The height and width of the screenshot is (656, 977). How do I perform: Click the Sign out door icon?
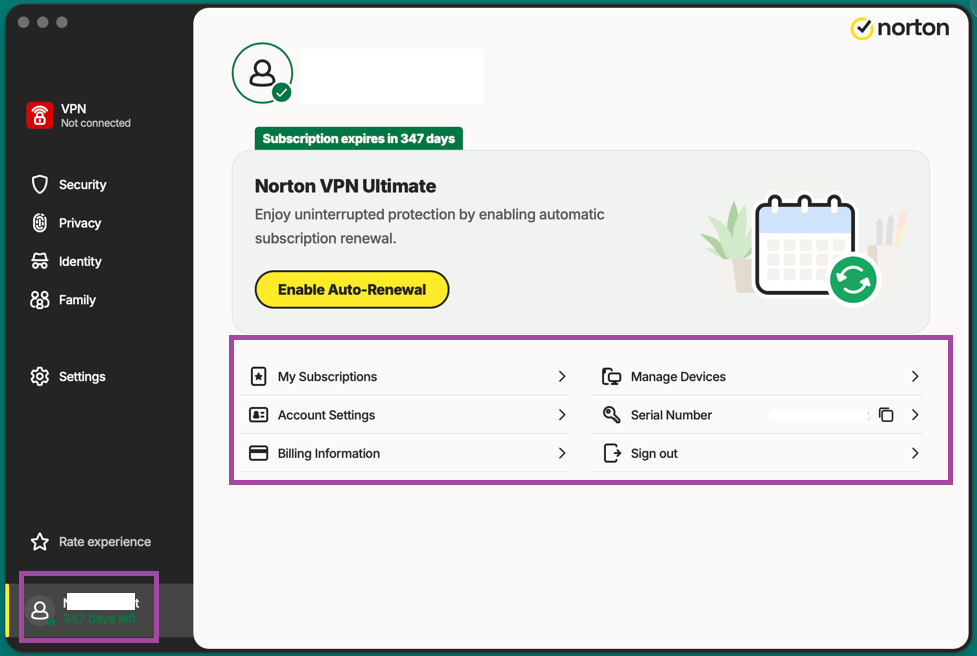tap(612, 453)
